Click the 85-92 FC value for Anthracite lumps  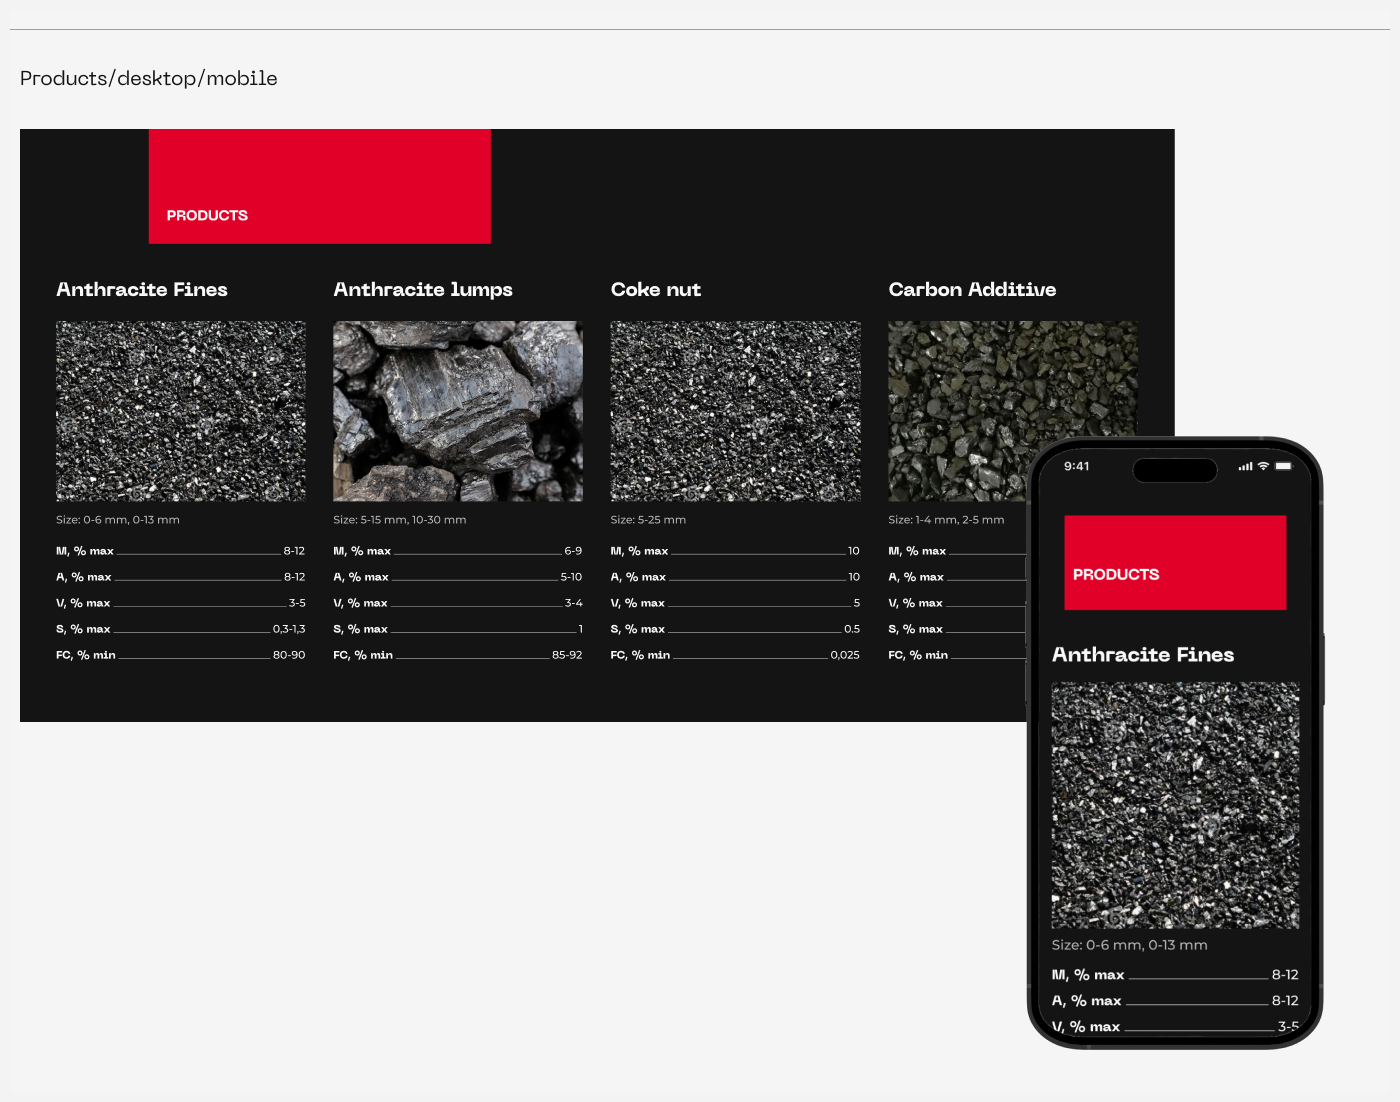point(567,656)
